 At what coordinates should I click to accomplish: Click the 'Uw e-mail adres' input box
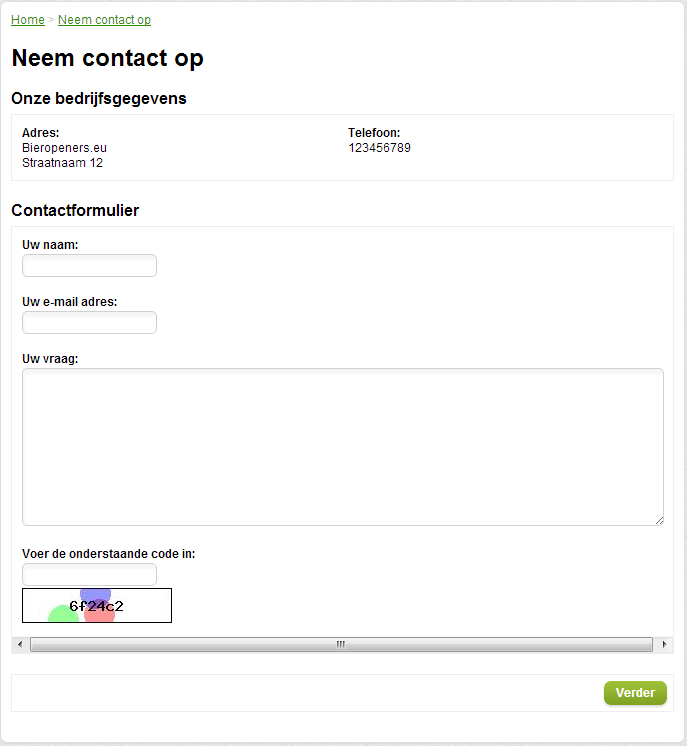tap(89, 322)
